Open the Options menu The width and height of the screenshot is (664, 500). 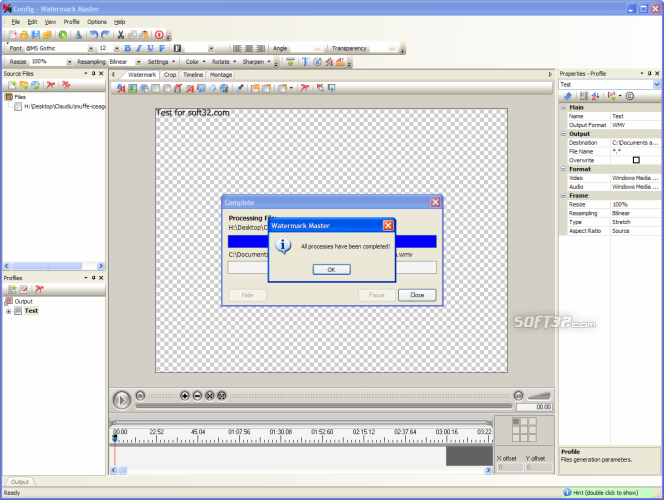pyautogui.click(x=97, y=22)
